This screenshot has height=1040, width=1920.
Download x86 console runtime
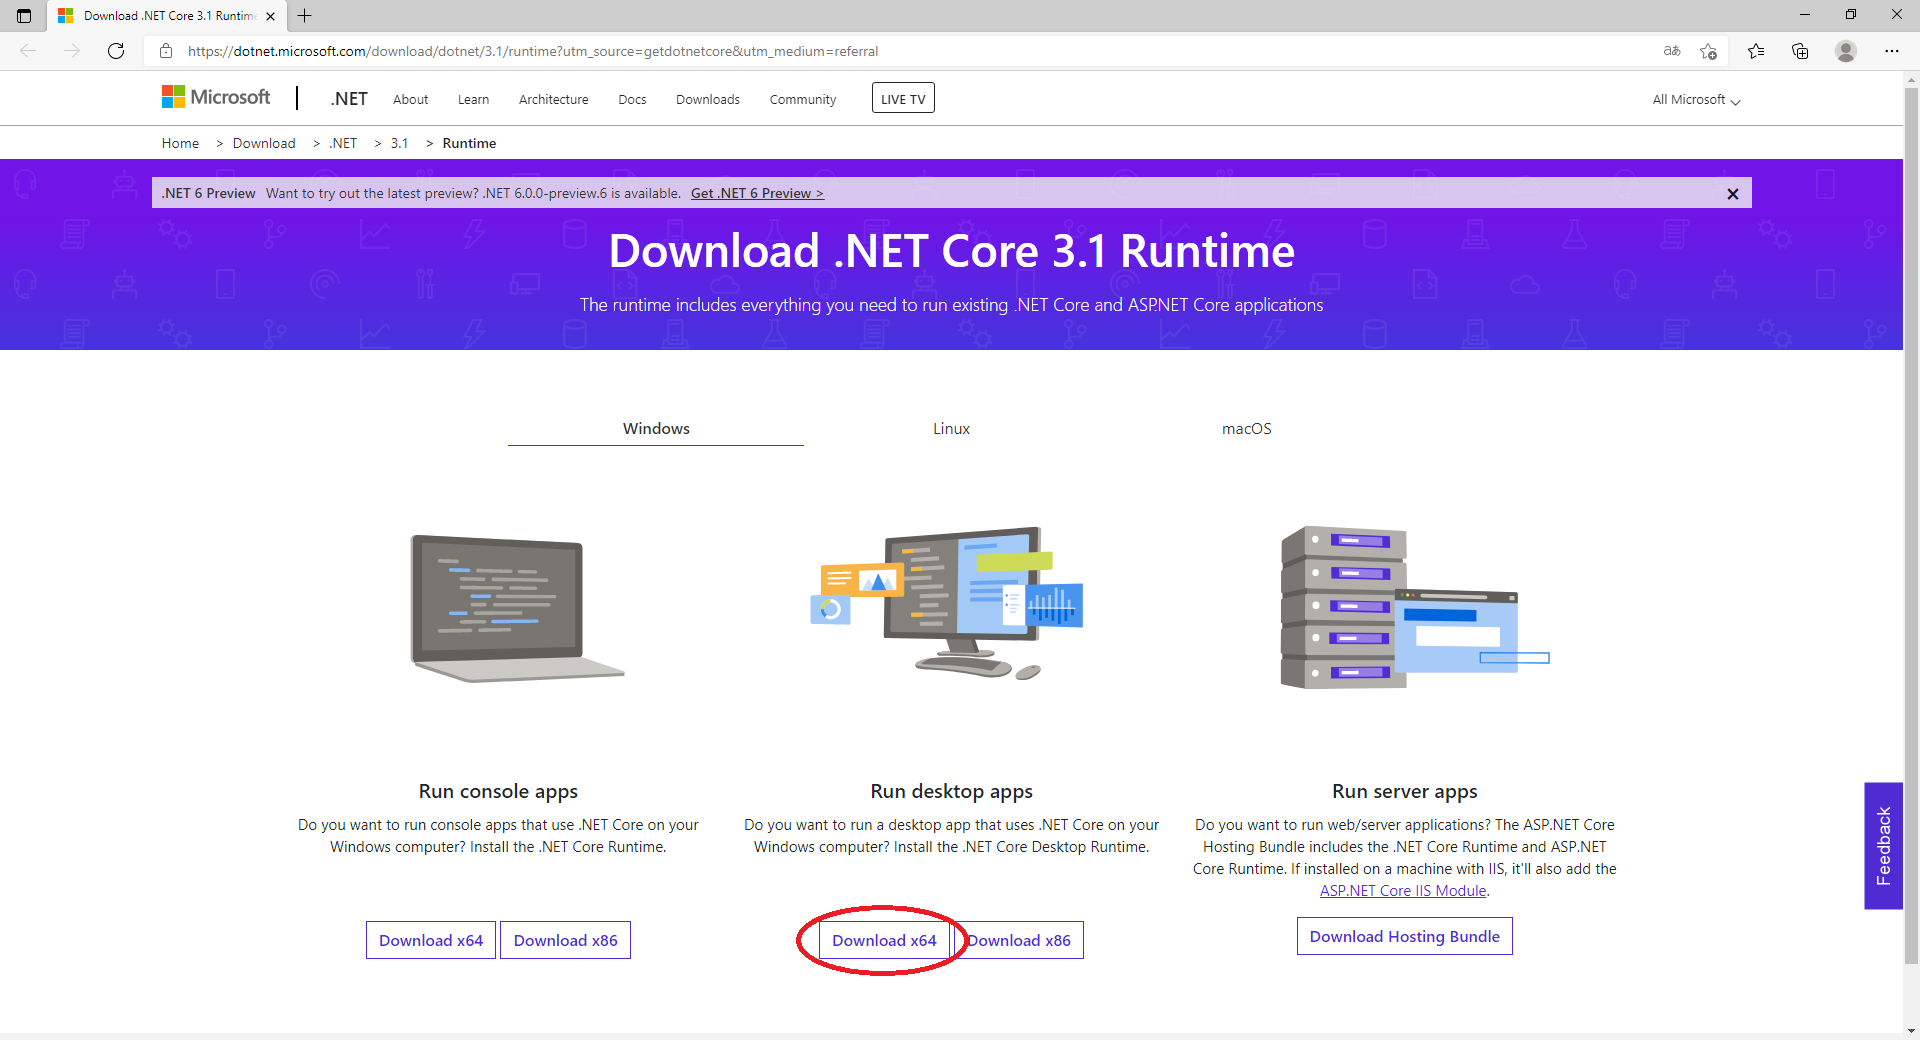[565, 940]
